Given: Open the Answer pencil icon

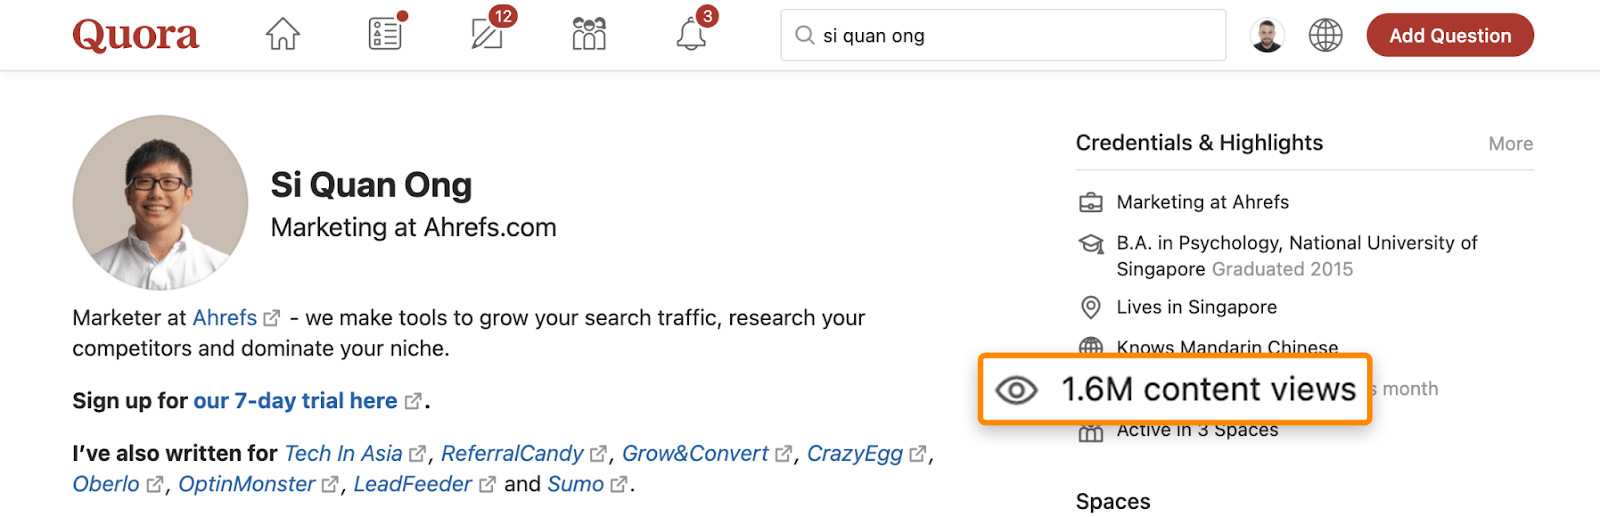Looking at the screenshot, I should click(487, 35).
